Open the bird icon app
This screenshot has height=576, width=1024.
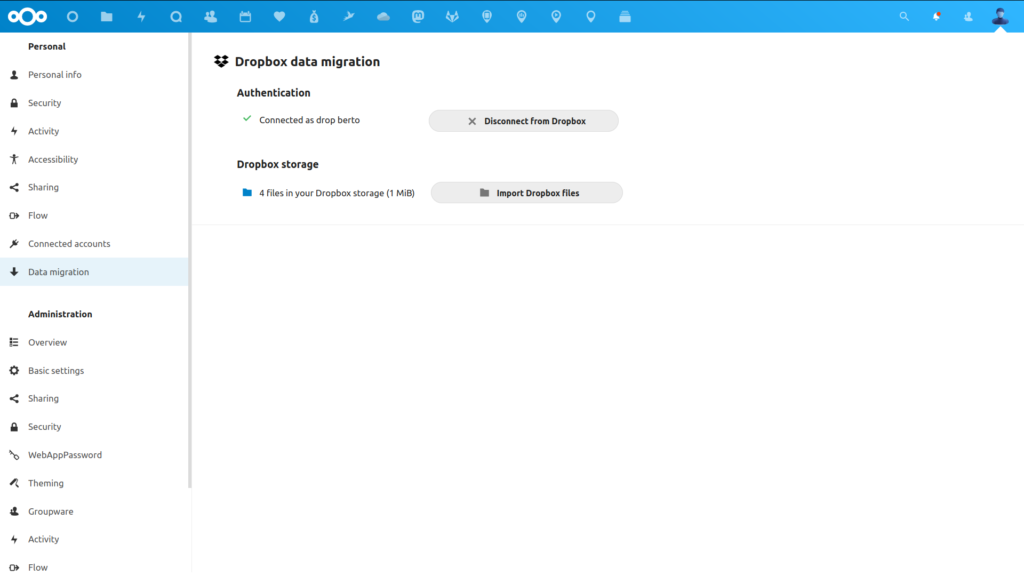pyautogui.click(x=349, y=16)
